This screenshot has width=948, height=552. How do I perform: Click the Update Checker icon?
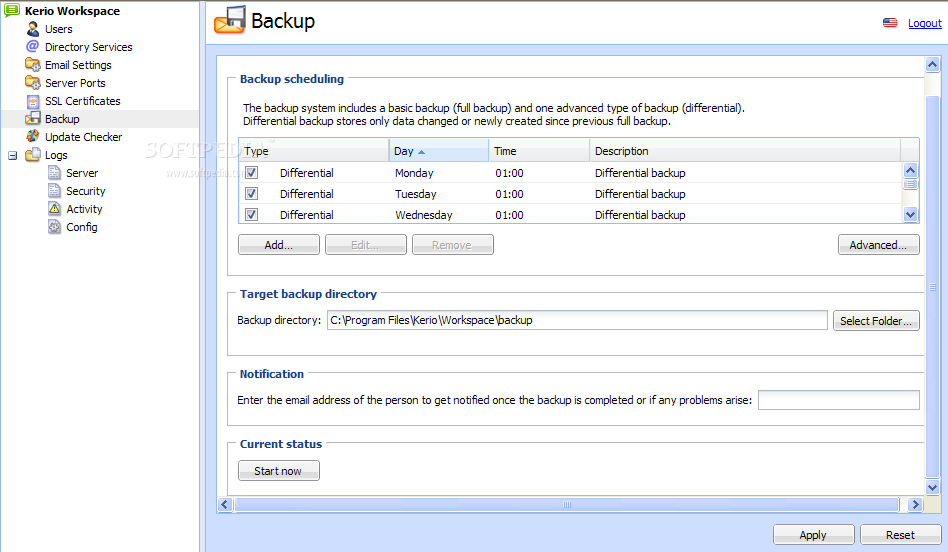tap(33, 137)
